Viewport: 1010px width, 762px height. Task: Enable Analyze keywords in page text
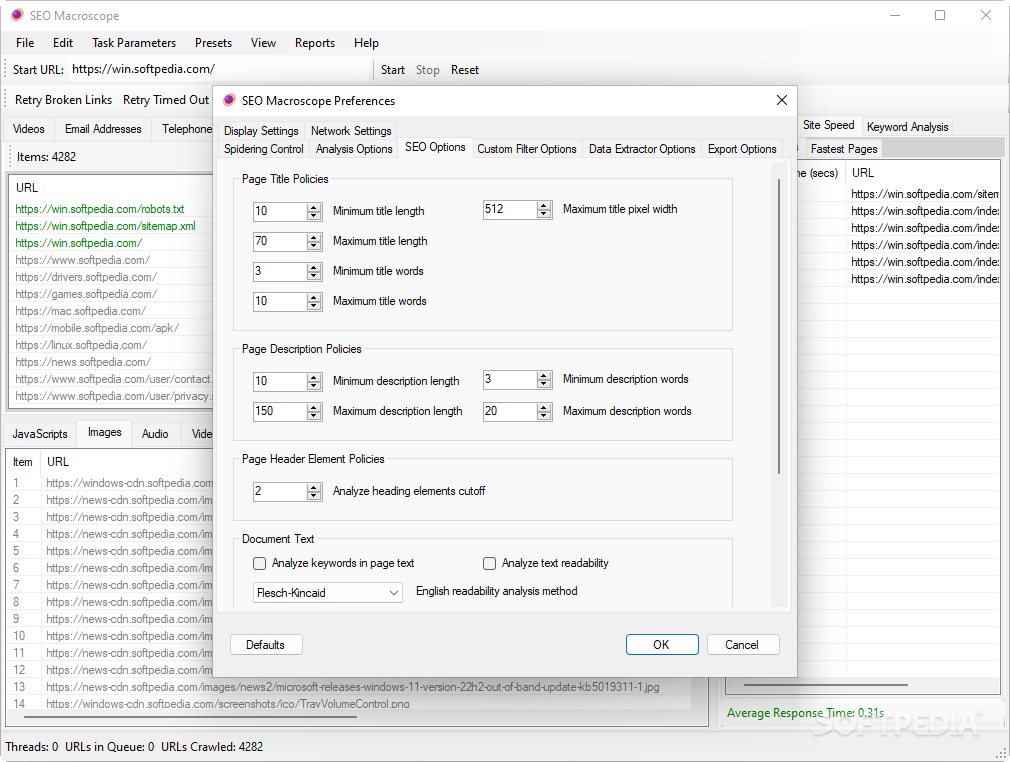point(260,564)
